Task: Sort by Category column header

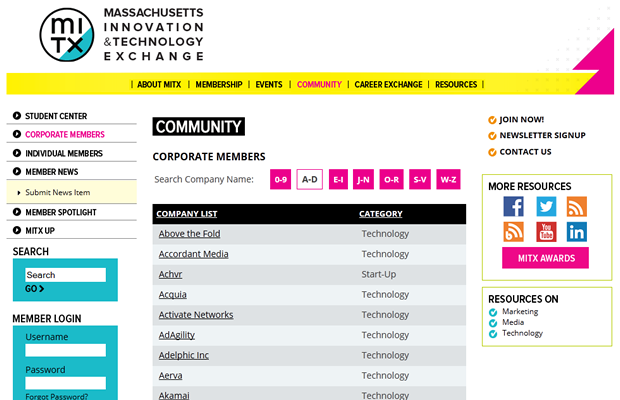Action: pyautogui.click(x=381, y=214)
